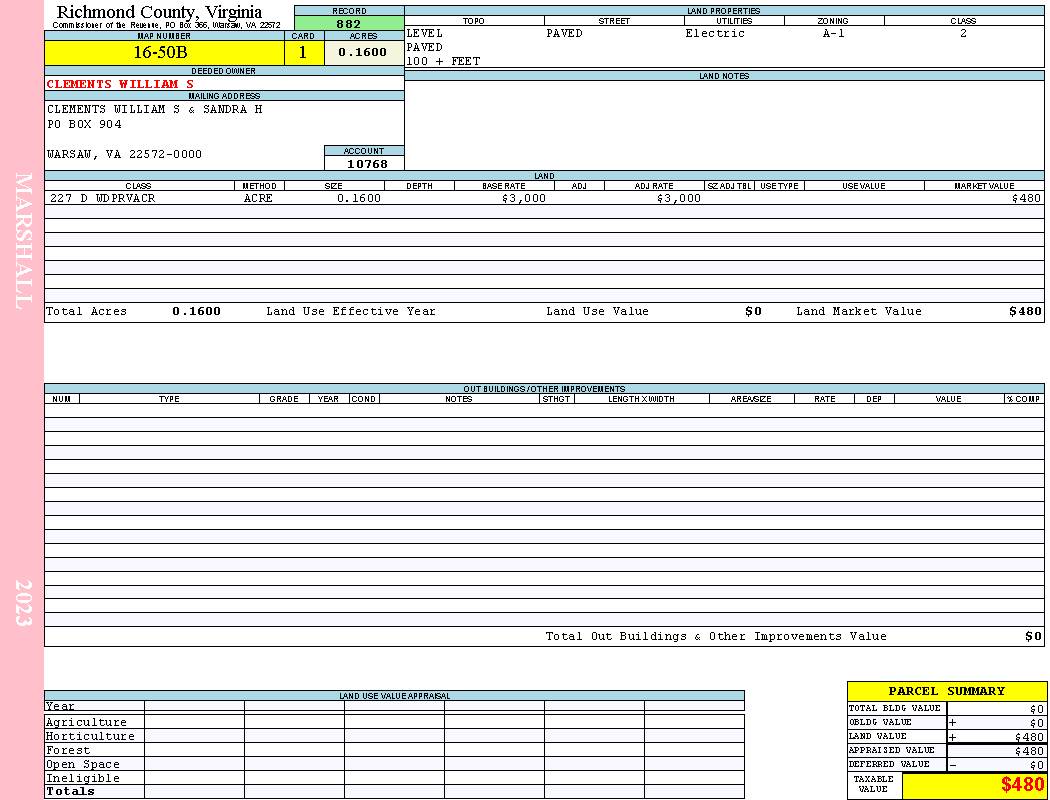
Task: Click the Land Market Value $480 total
Action: point(1025,311)
